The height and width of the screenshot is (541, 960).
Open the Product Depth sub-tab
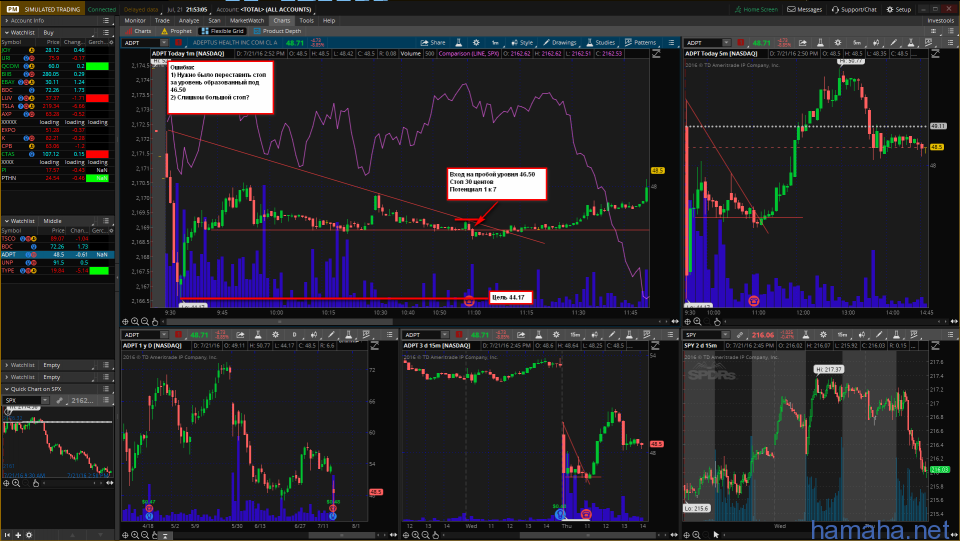tap(277, 31)
